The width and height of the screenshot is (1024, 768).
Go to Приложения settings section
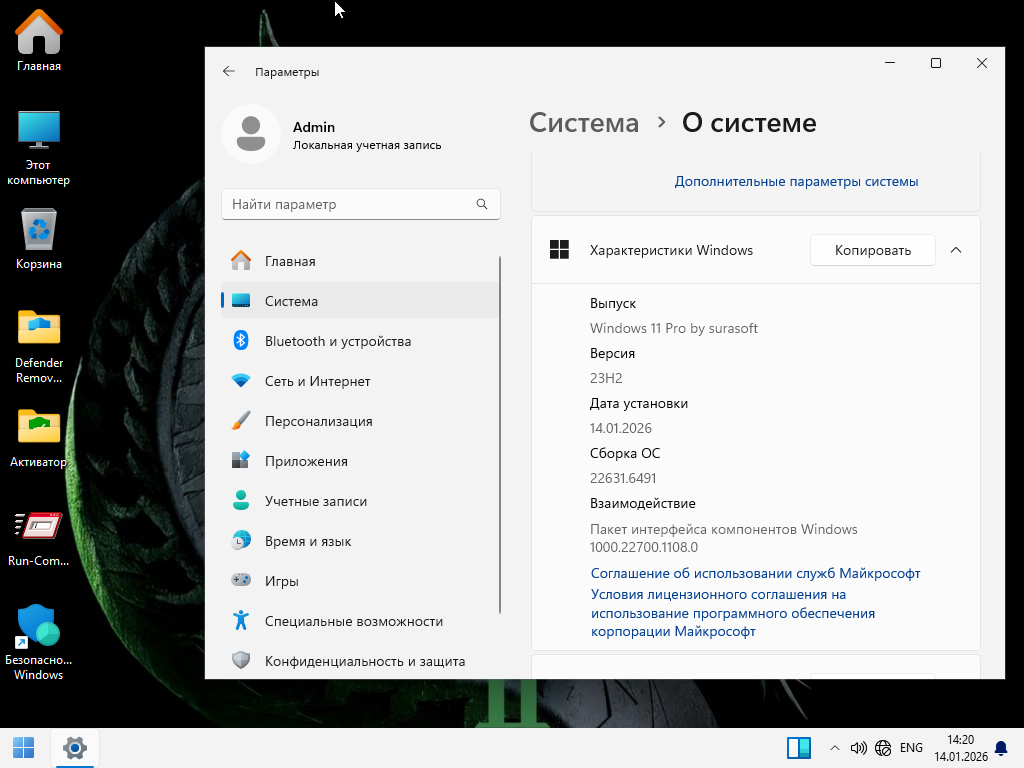click(x=306, y=461)
